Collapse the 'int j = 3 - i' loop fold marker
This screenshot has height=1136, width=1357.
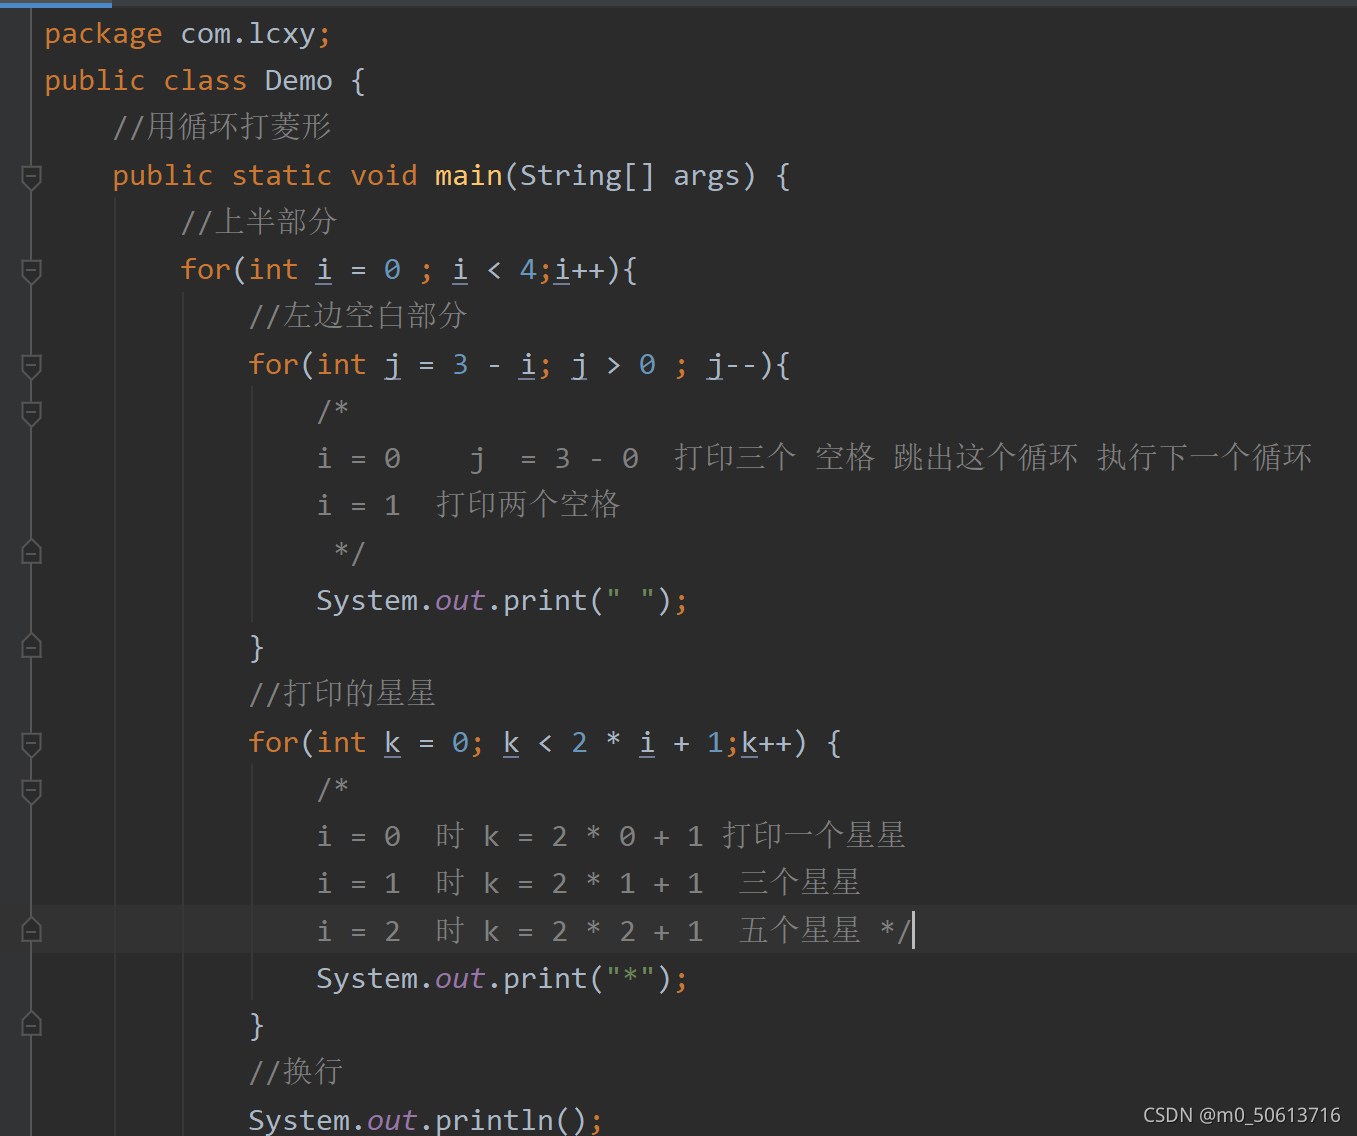(31, 366)
